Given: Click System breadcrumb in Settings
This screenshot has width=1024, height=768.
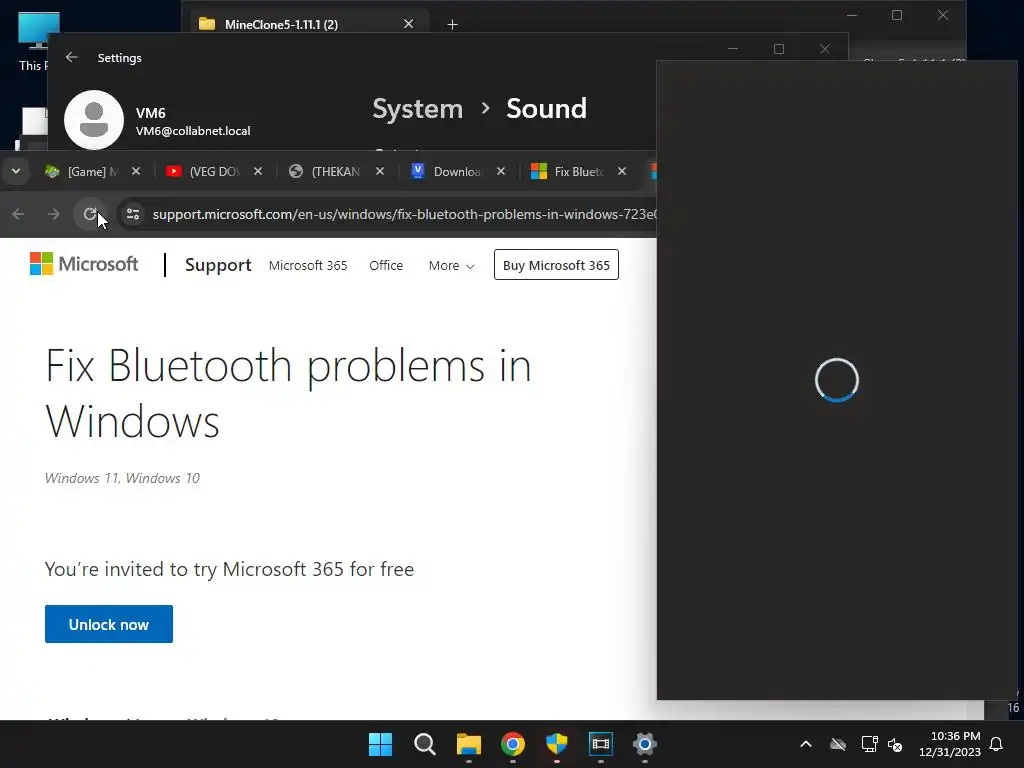Looking at the screenshot, I should point(417,108).
